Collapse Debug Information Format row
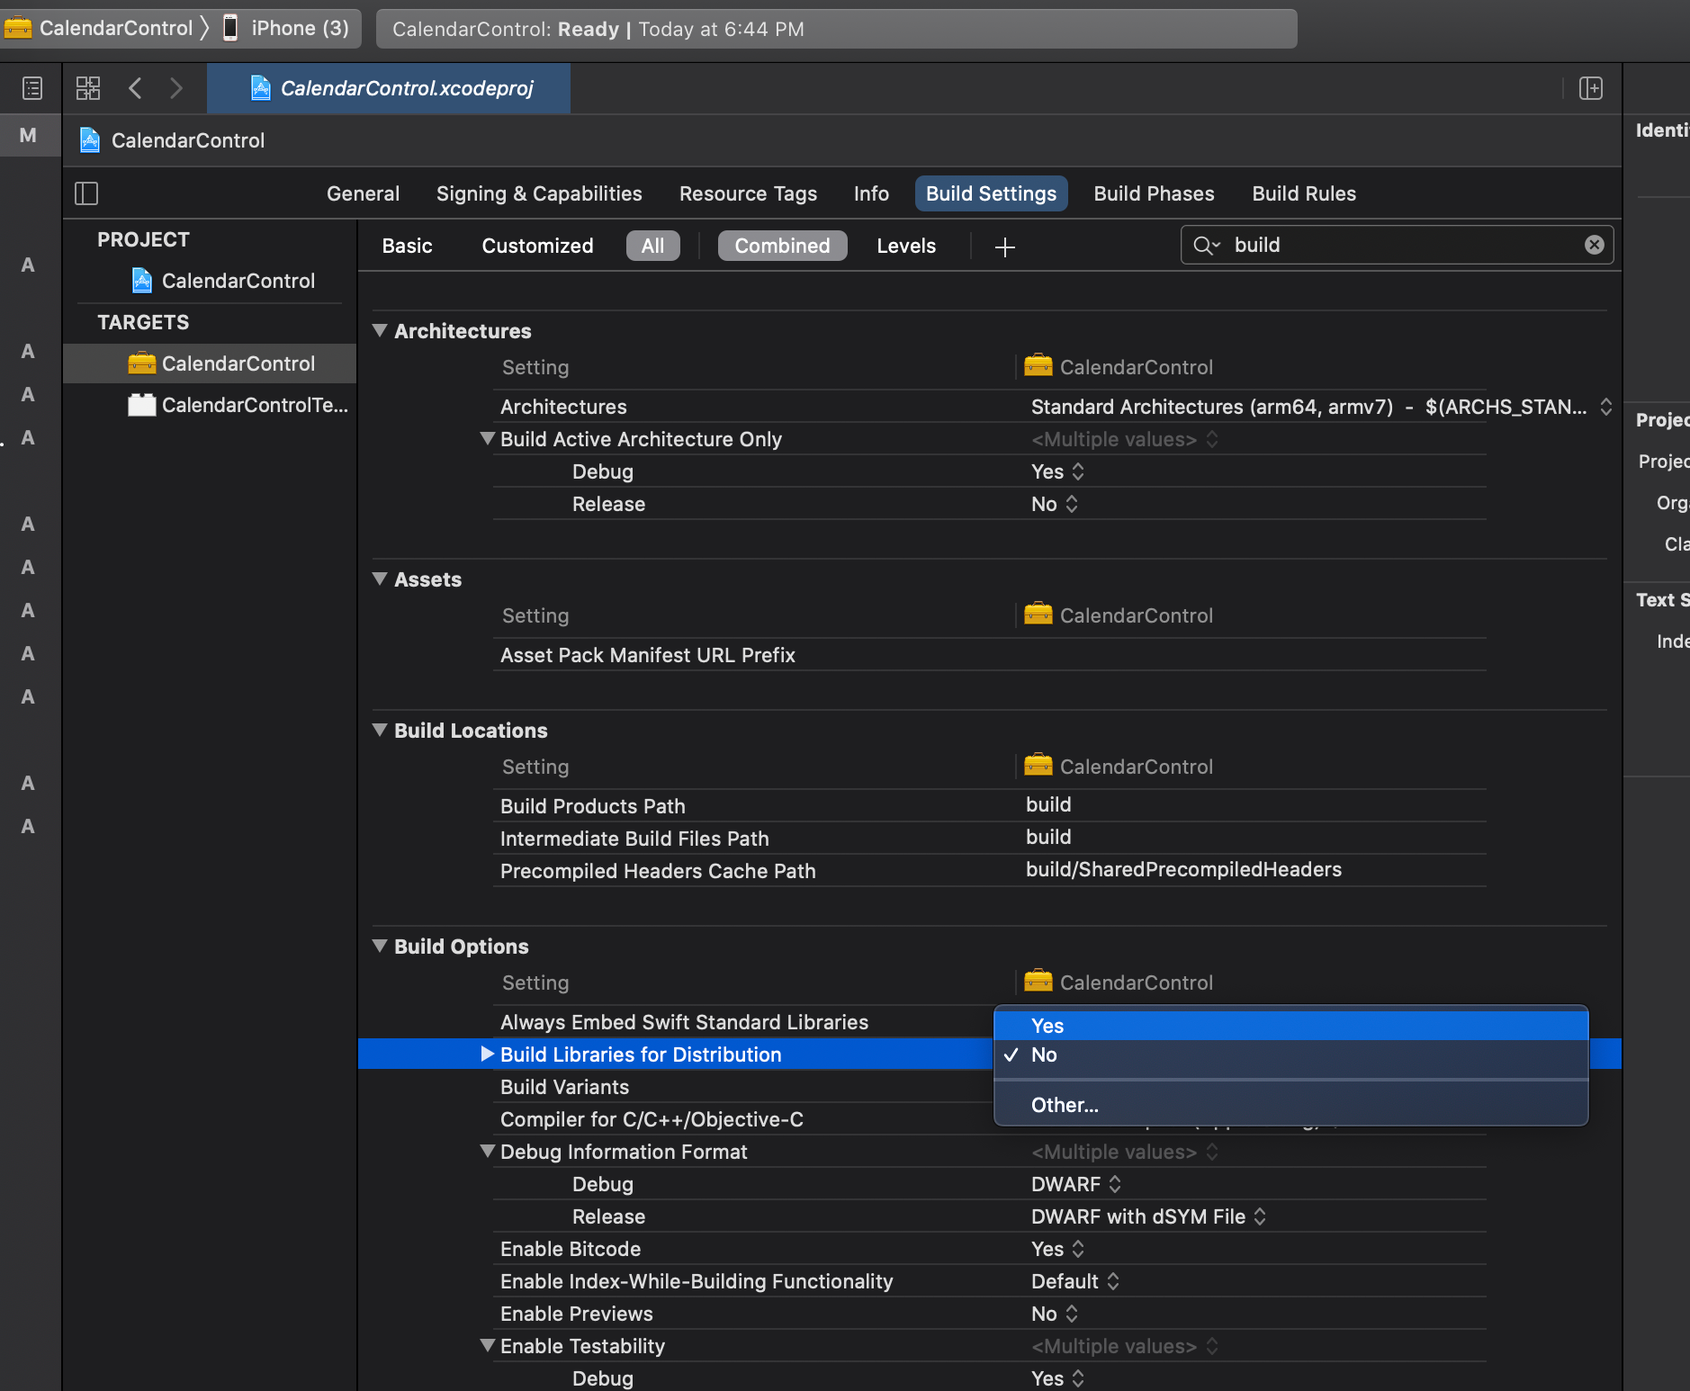Viewport: 1690px width, 1391px height. (487, 1151)
